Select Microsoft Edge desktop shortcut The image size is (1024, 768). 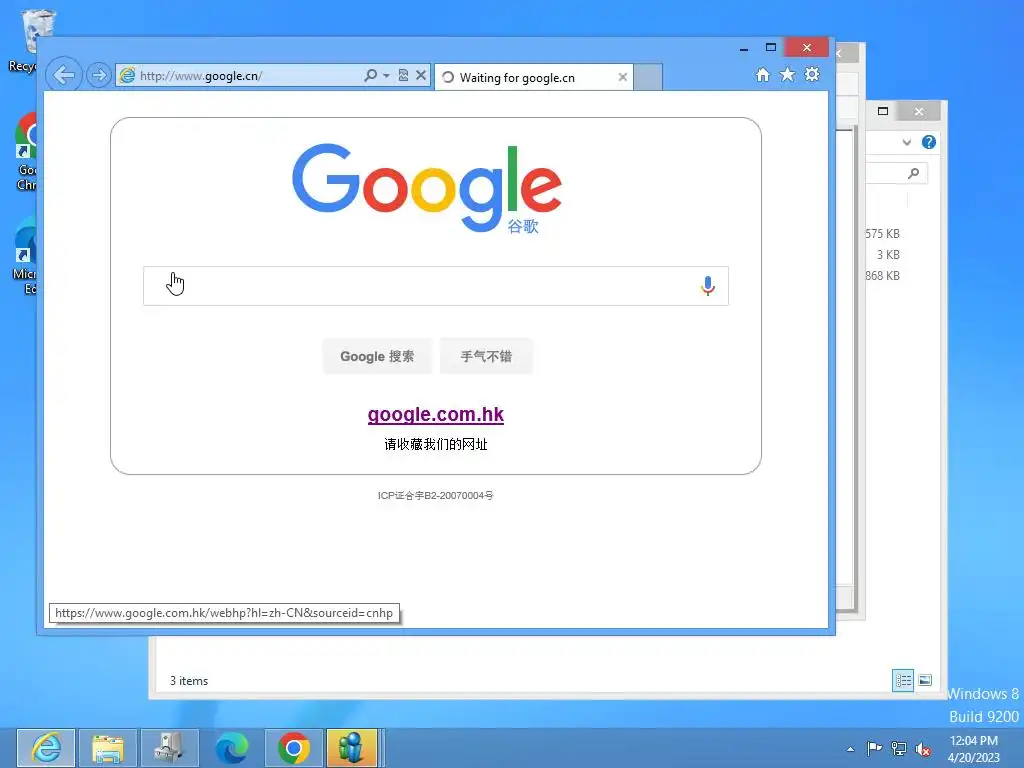tap(25, 256)
